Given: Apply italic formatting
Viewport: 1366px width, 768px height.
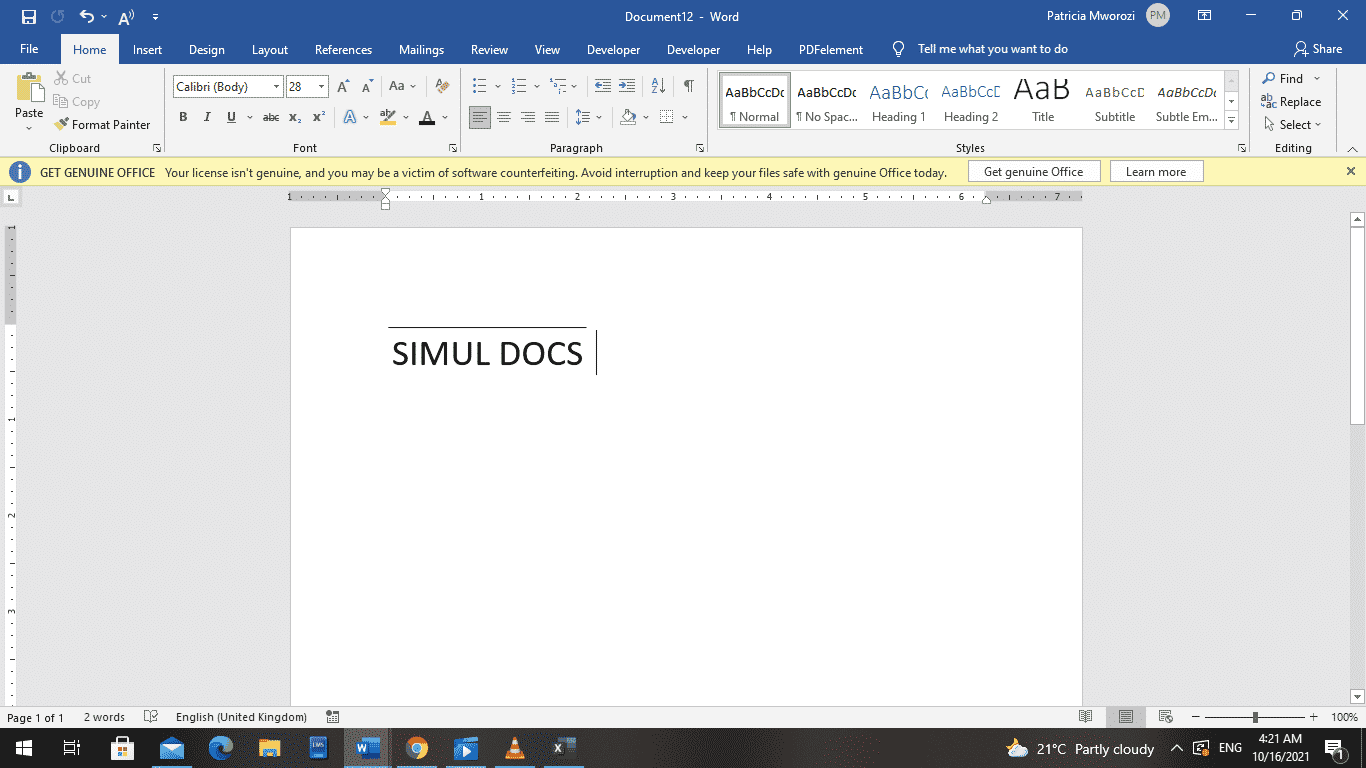Looking at the screenshot, I should (207, 117).
